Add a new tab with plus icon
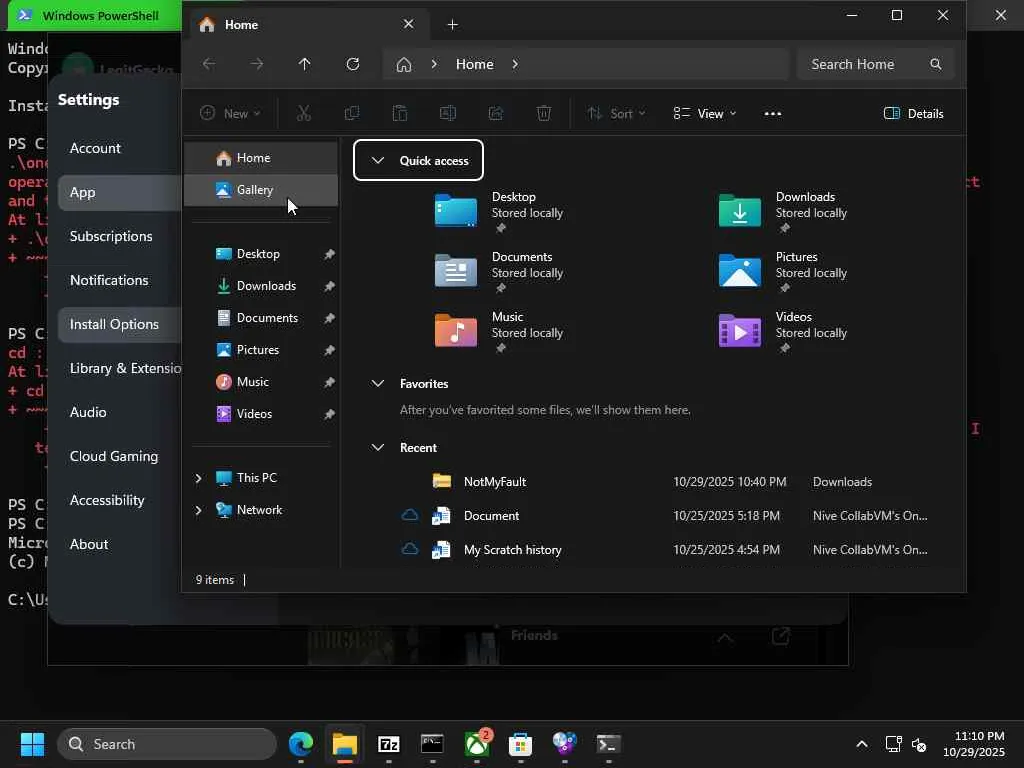This screenshot has height=768, width=1024. pos(453,25)
